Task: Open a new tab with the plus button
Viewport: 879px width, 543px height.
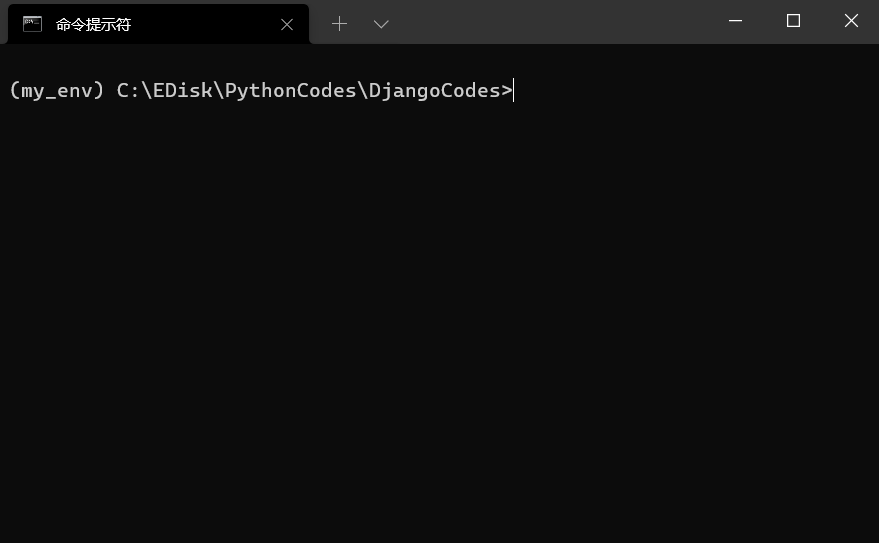Action: (339, 24)
